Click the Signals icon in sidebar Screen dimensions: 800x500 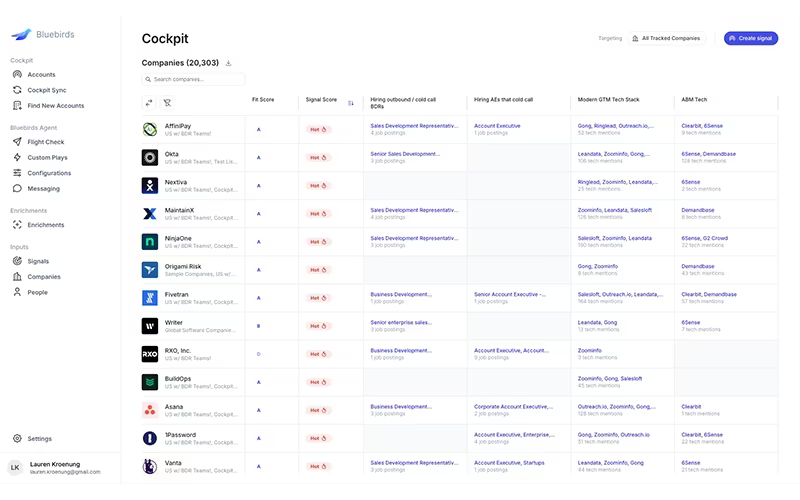17,261
